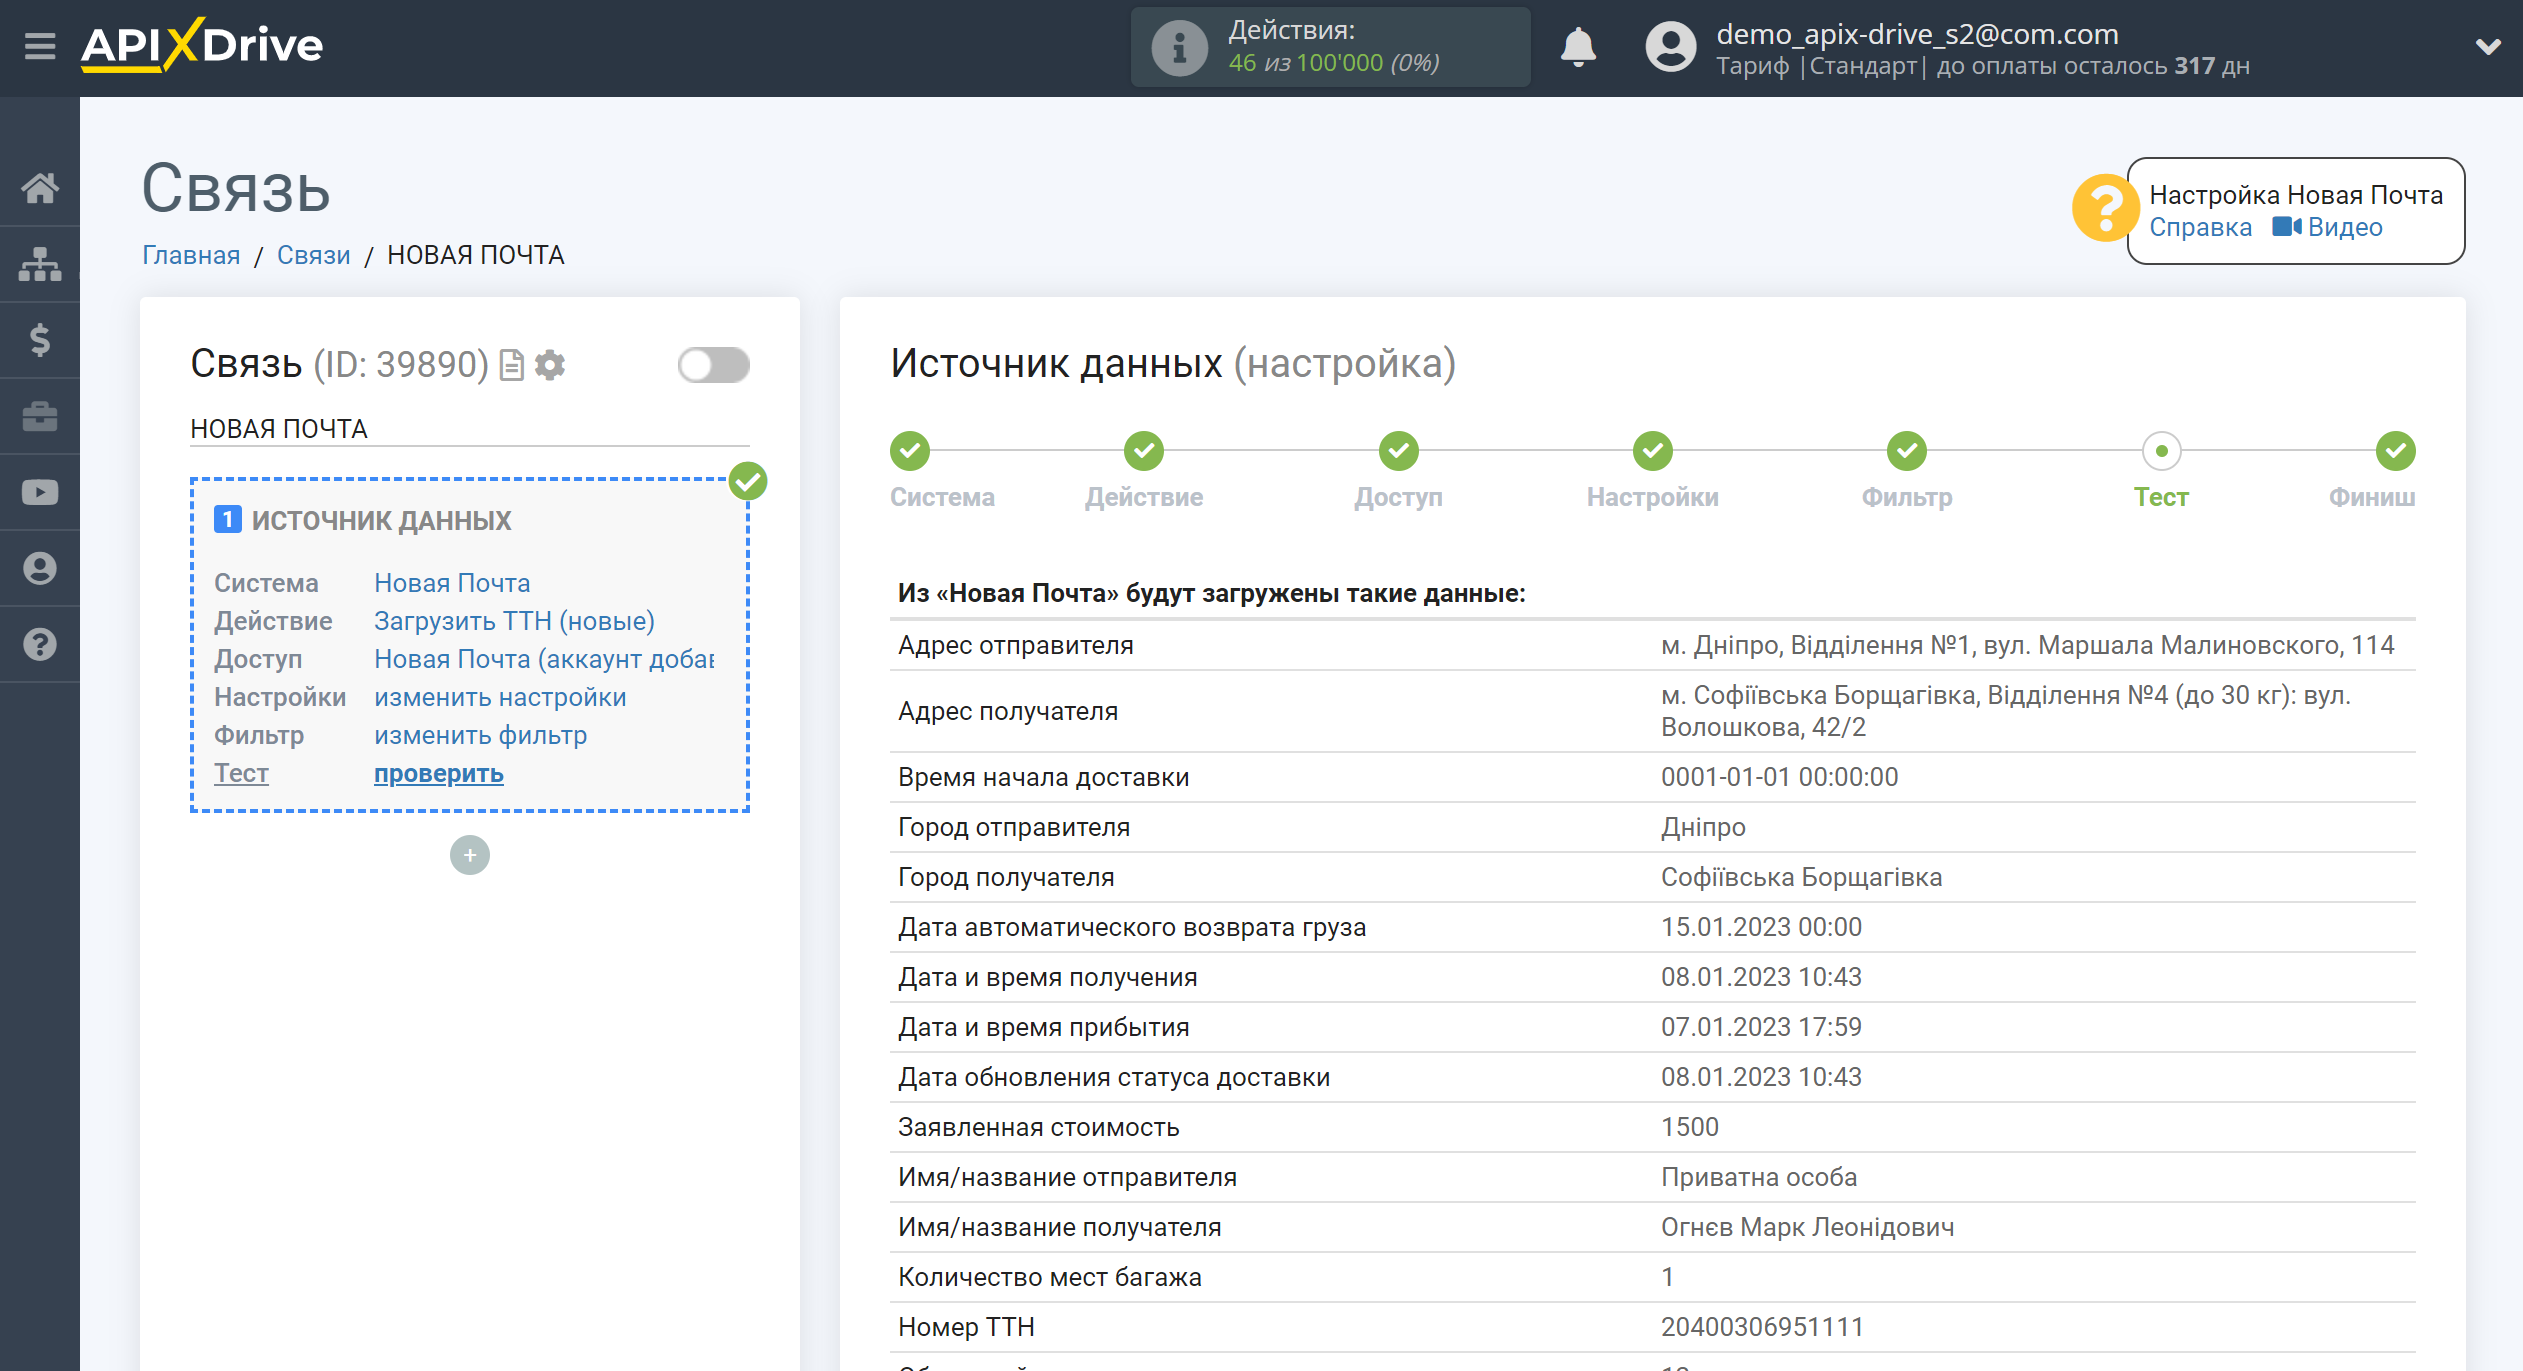The width and height of the screenshot is (2523, 1371).
Task: Open the help question sidebar icon
Action: point(40,644)
